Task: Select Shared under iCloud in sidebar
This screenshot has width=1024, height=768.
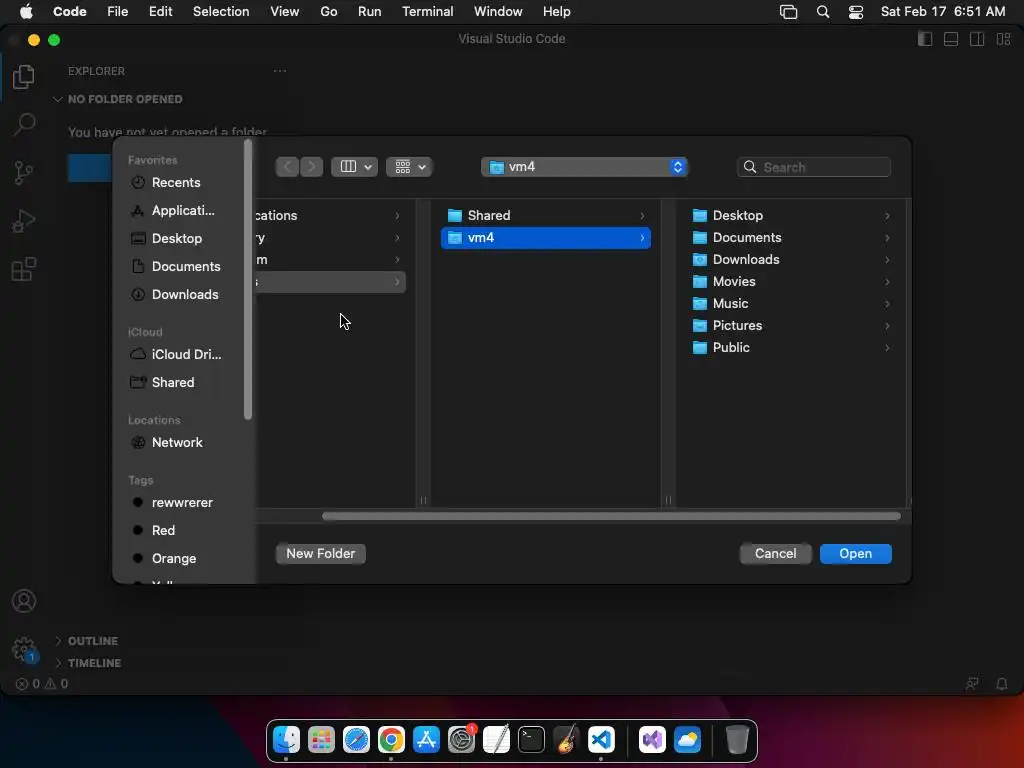Action: point(172,382)
